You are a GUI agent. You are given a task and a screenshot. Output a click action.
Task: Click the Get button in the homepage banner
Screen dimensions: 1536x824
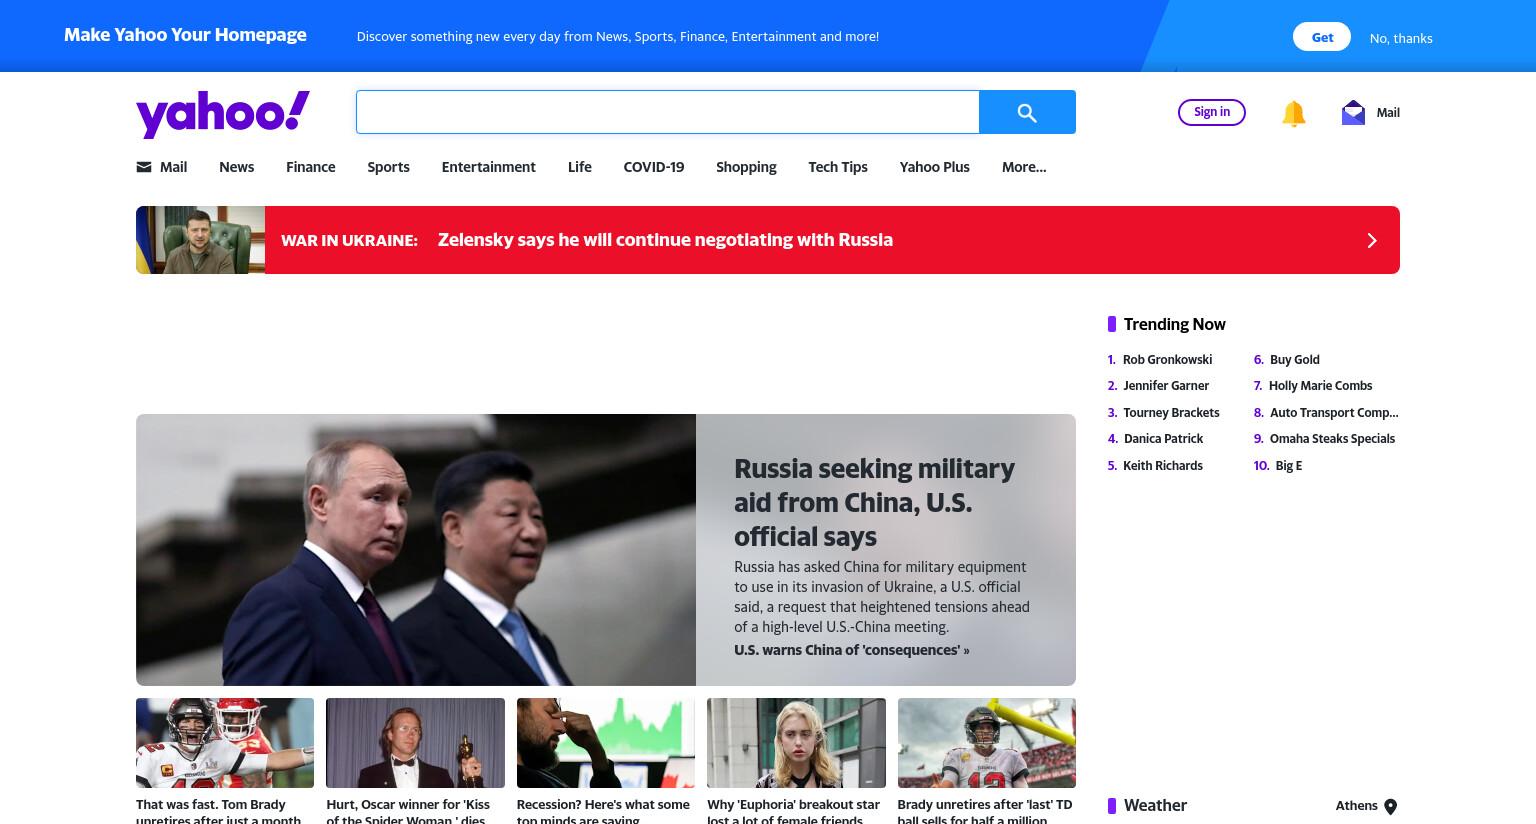pos(1322,37)
